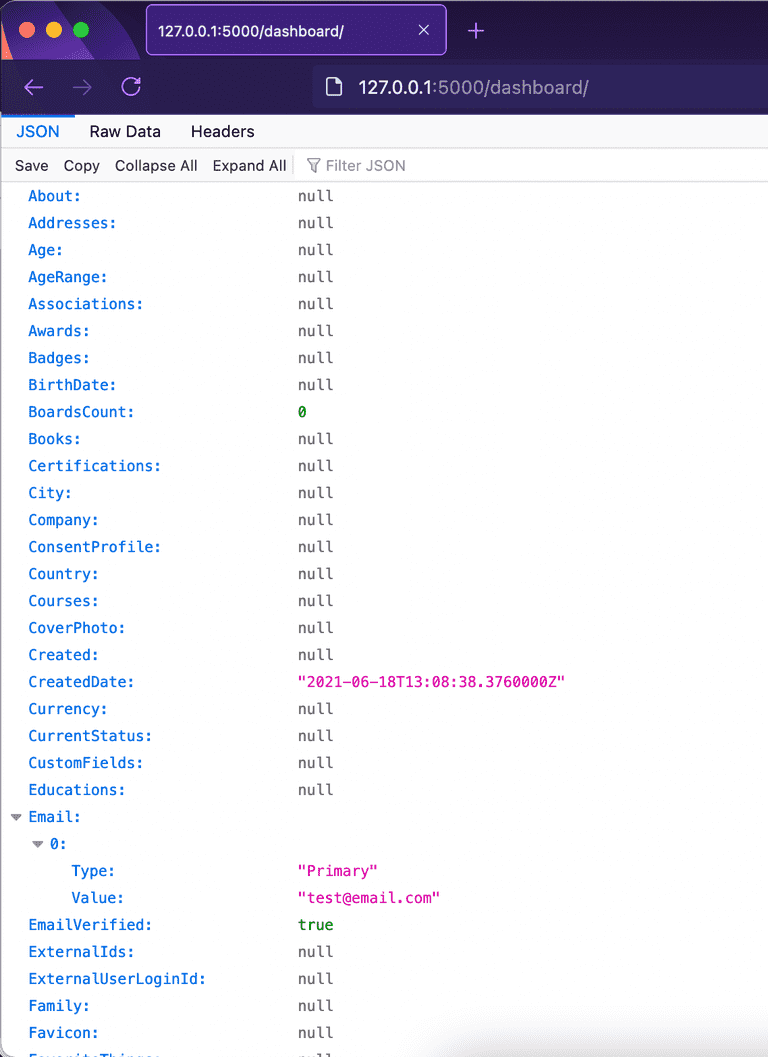
Task: Collapse the Email item 0 node
Action: point(38,844)
